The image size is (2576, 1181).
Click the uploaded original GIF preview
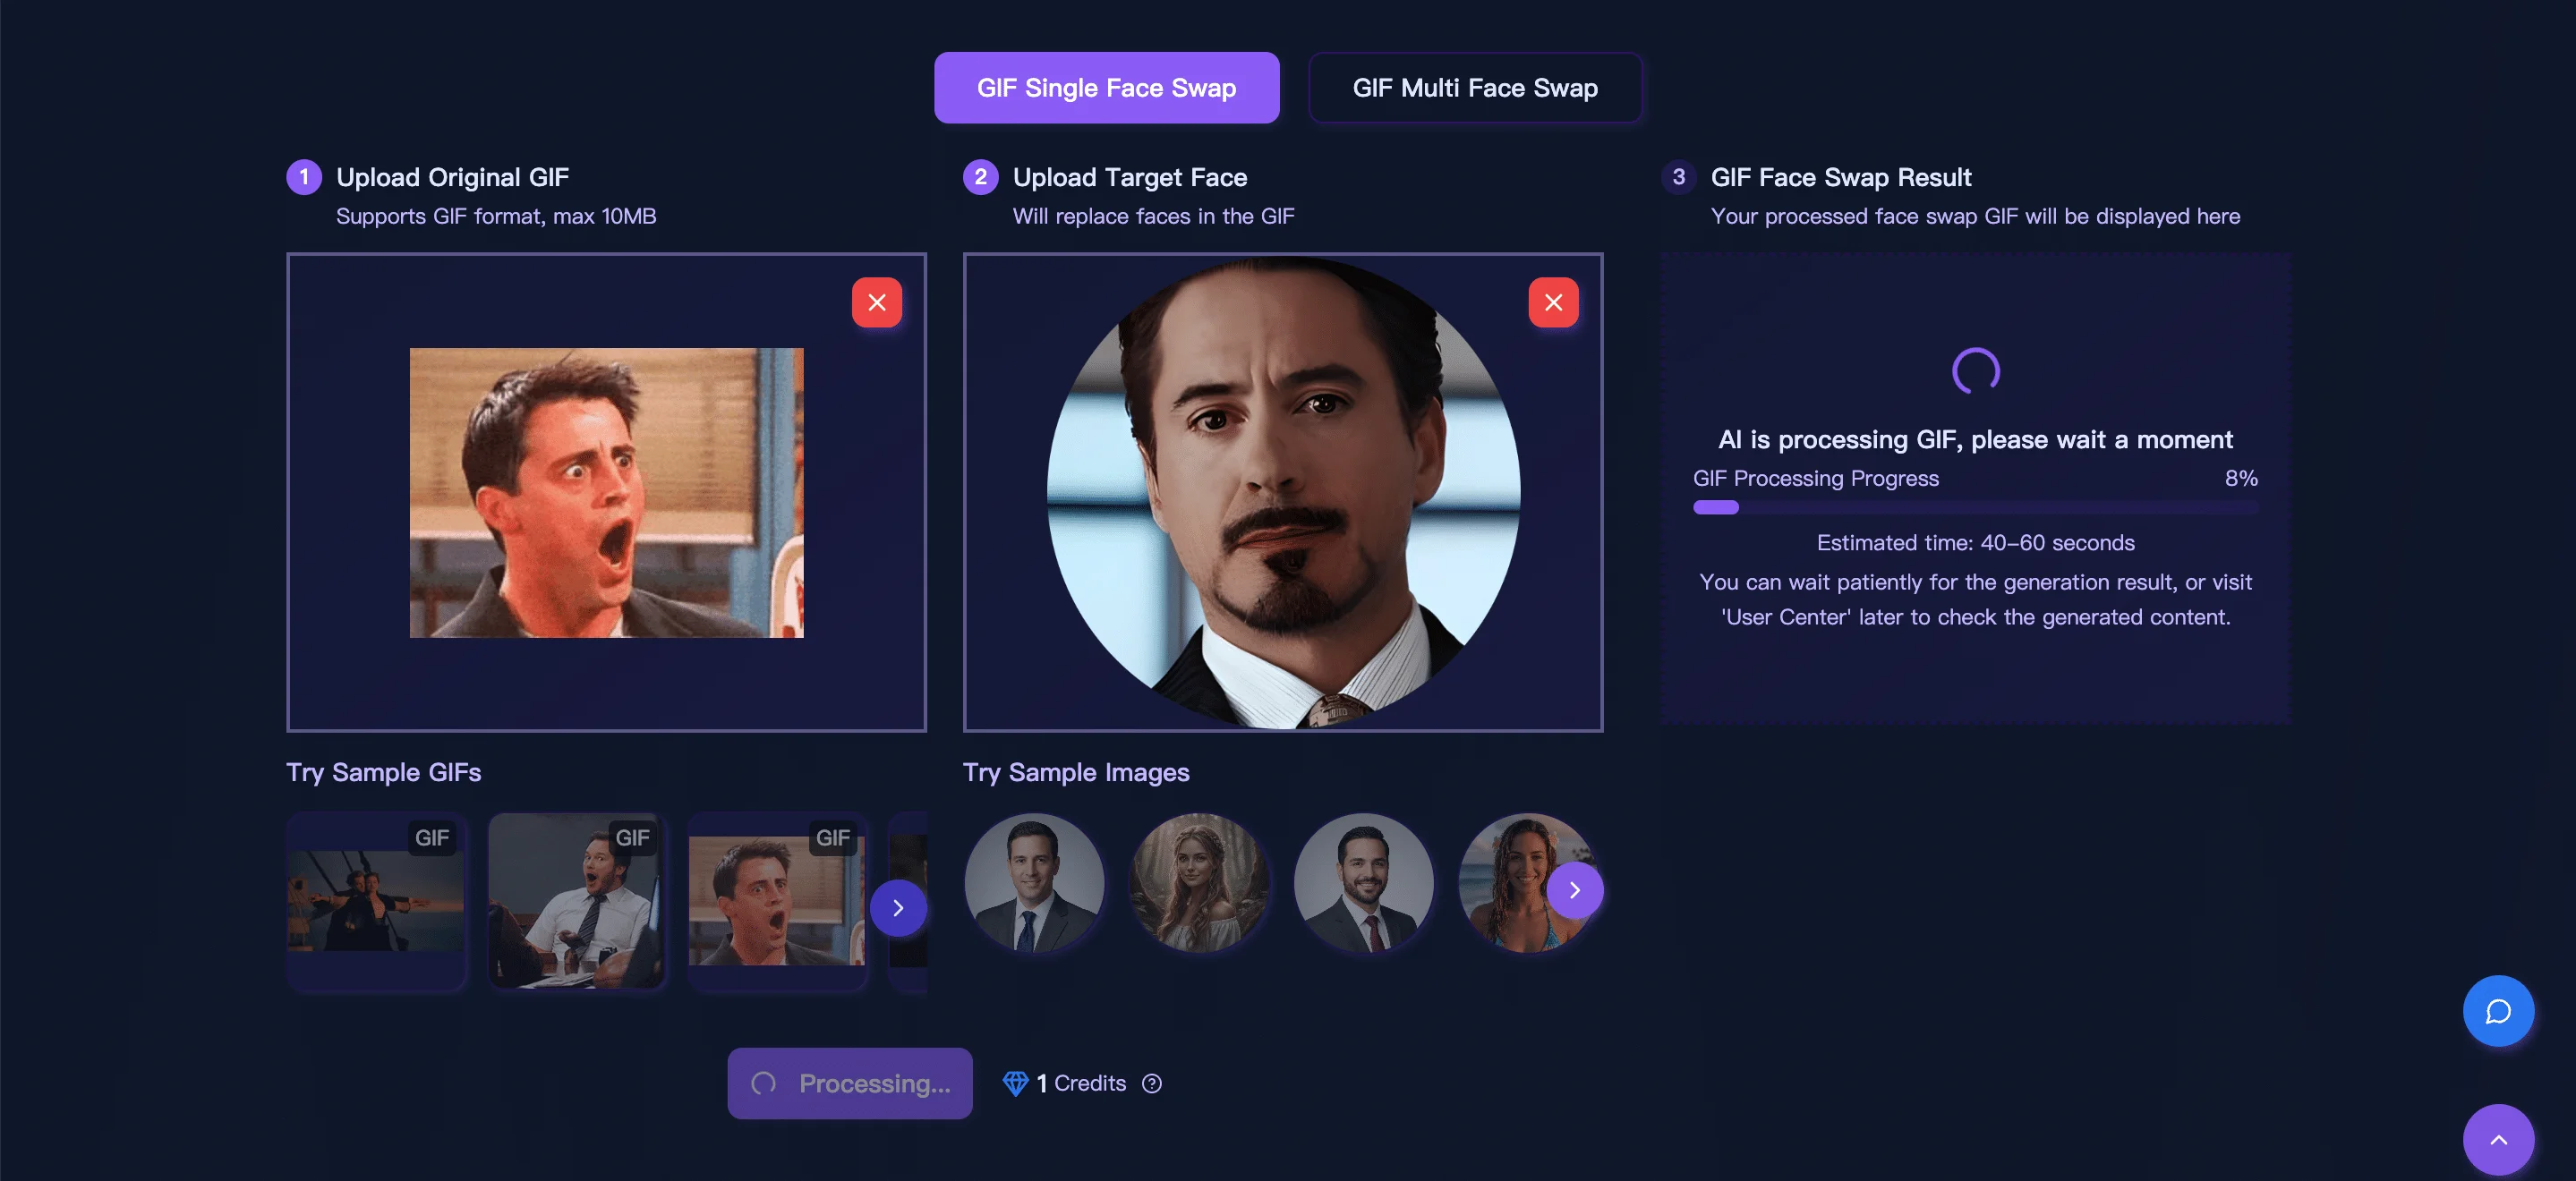pos(606,493)
